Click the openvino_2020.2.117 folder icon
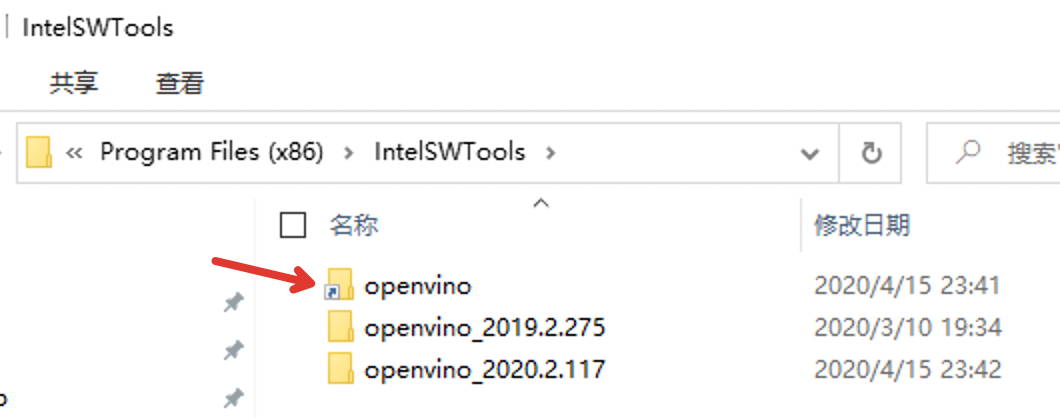 [x=341, y=369]
